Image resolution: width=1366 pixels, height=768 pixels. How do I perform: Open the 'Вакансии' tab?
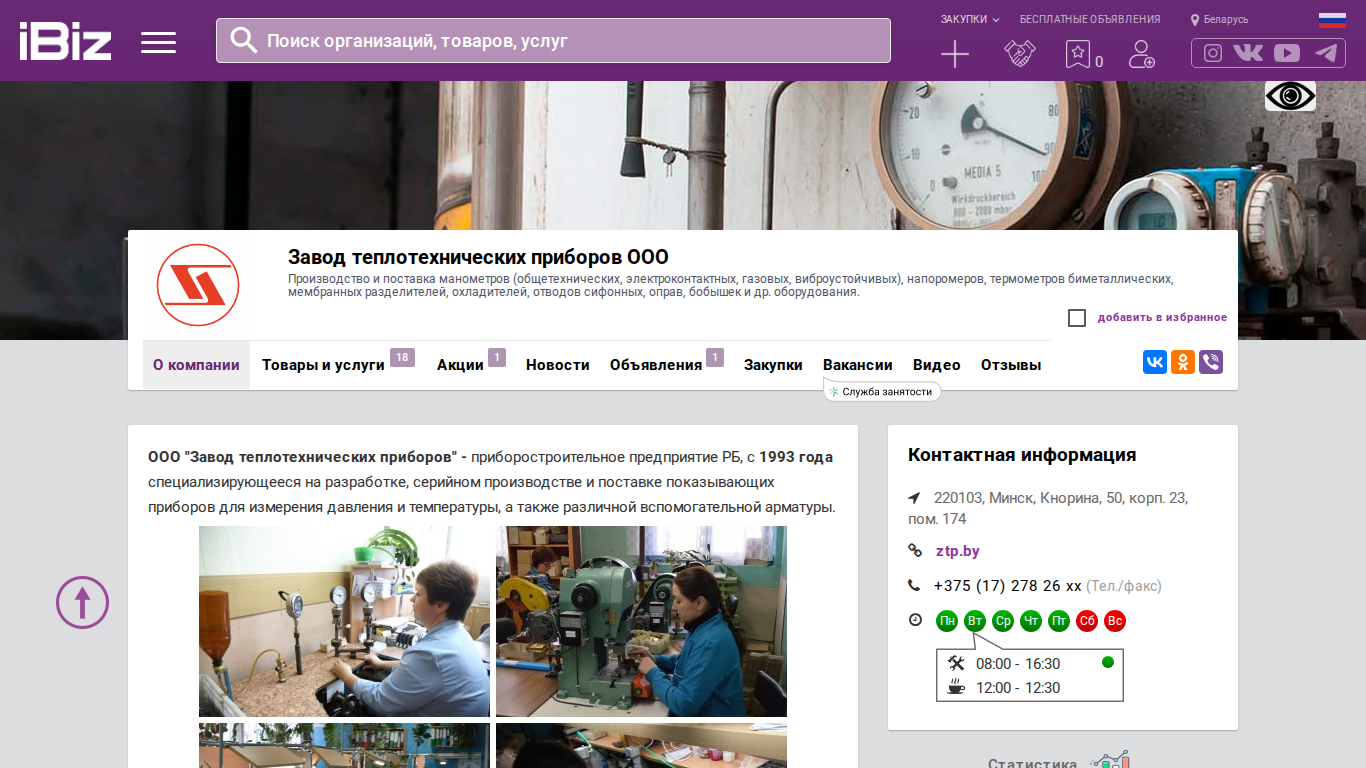(858, 365)
